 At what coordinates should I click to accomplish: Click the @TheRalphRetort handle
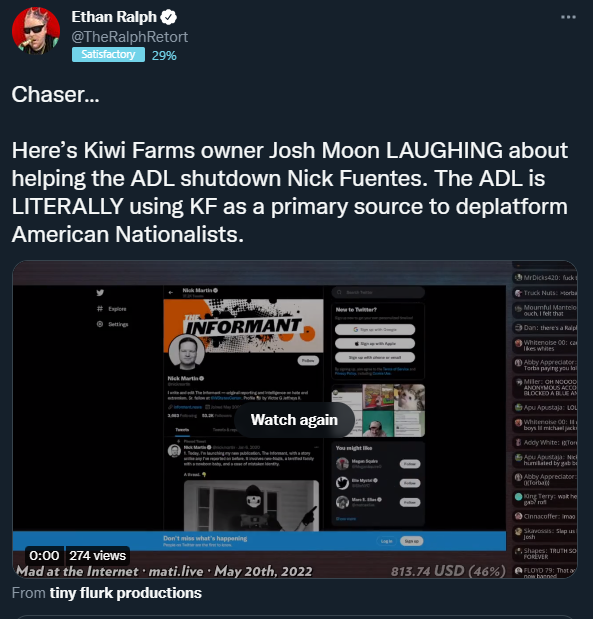coord(129,37)
